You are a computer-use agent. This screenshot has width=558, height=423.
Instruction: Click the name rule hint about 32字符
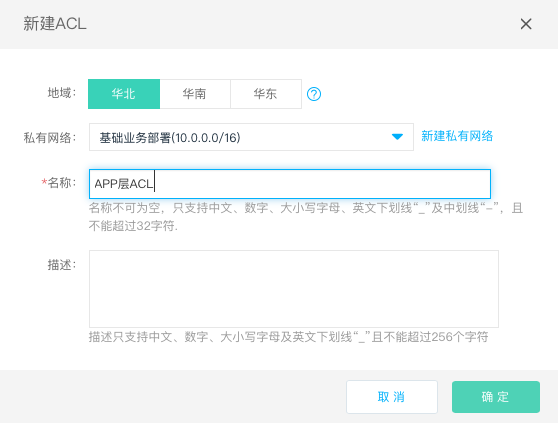coord(305,216)
